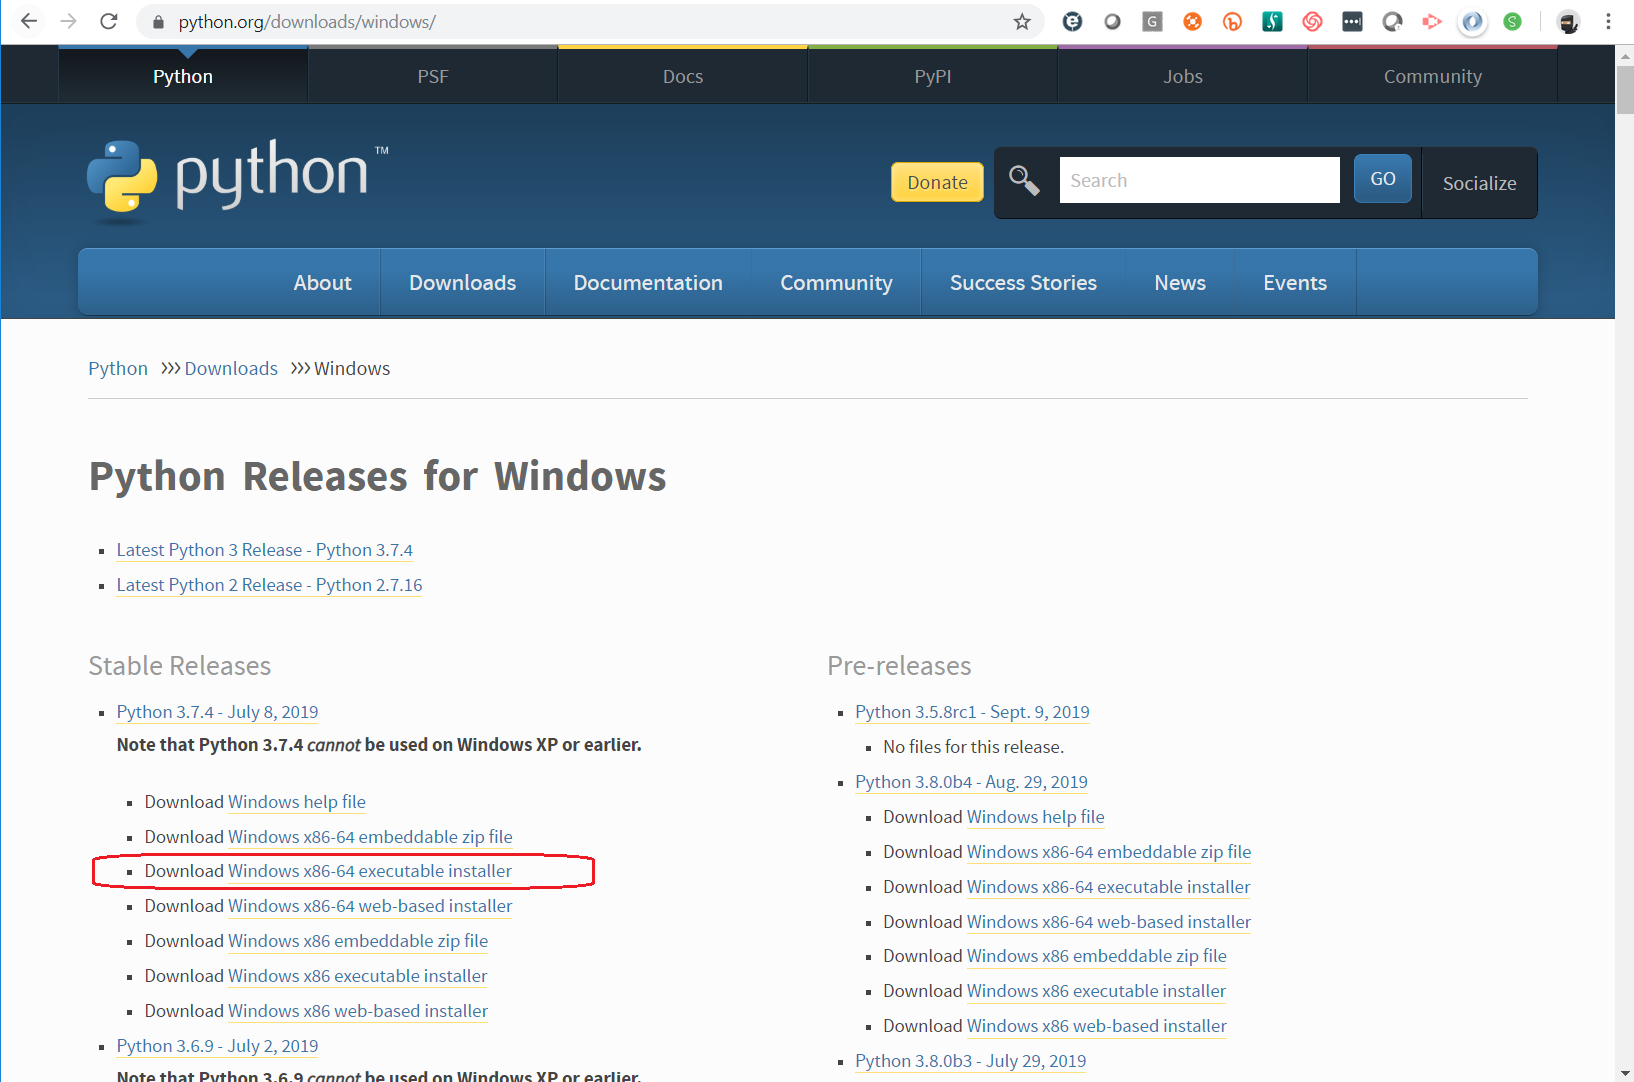Image resolution: width=1634 pixels, height=1082 pixels.
Task: Switch to the PyPI top tab
Action: tap(933, 76)
